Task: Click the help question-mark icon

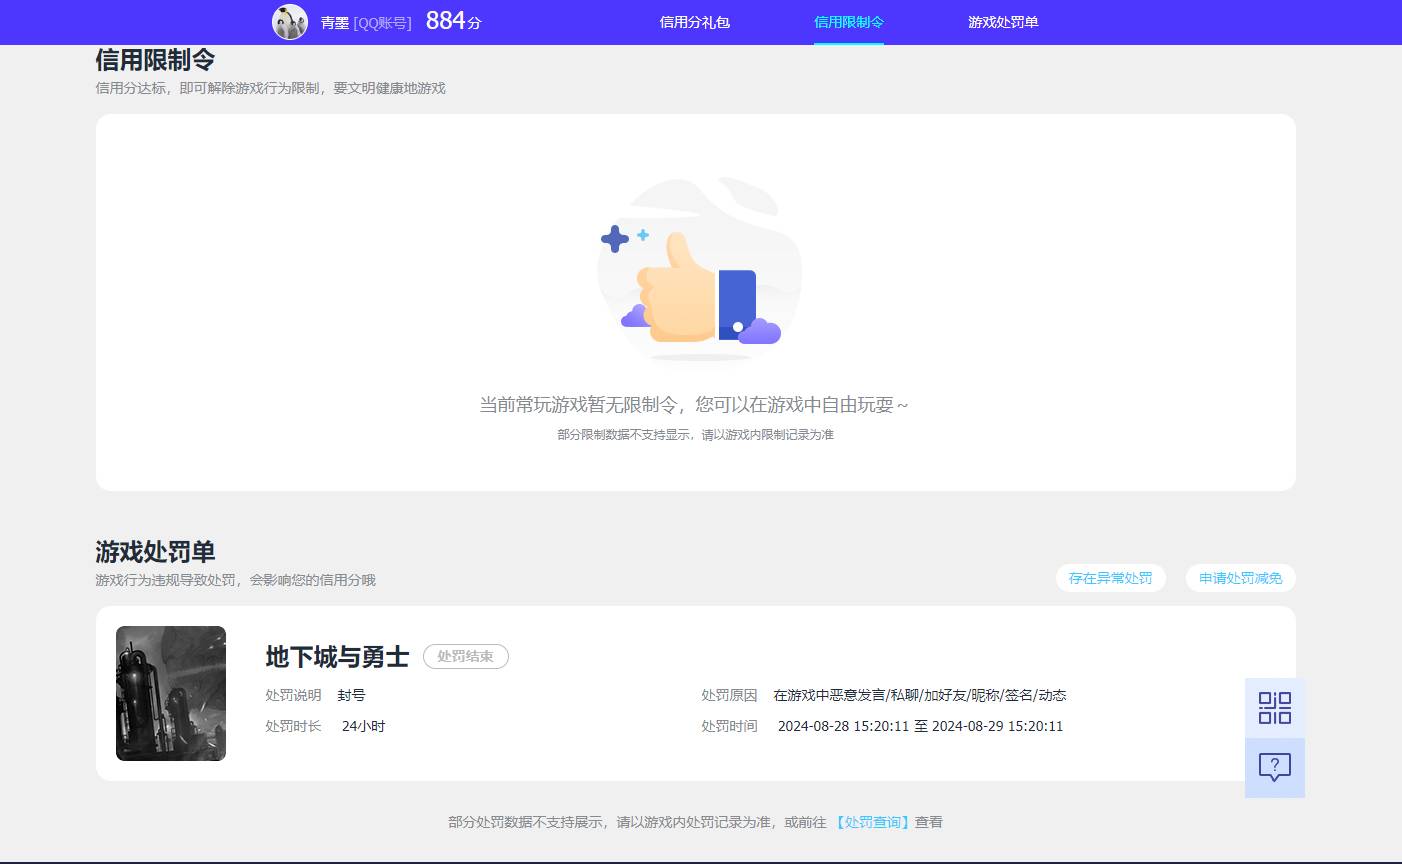Action: click(1274, 768)
